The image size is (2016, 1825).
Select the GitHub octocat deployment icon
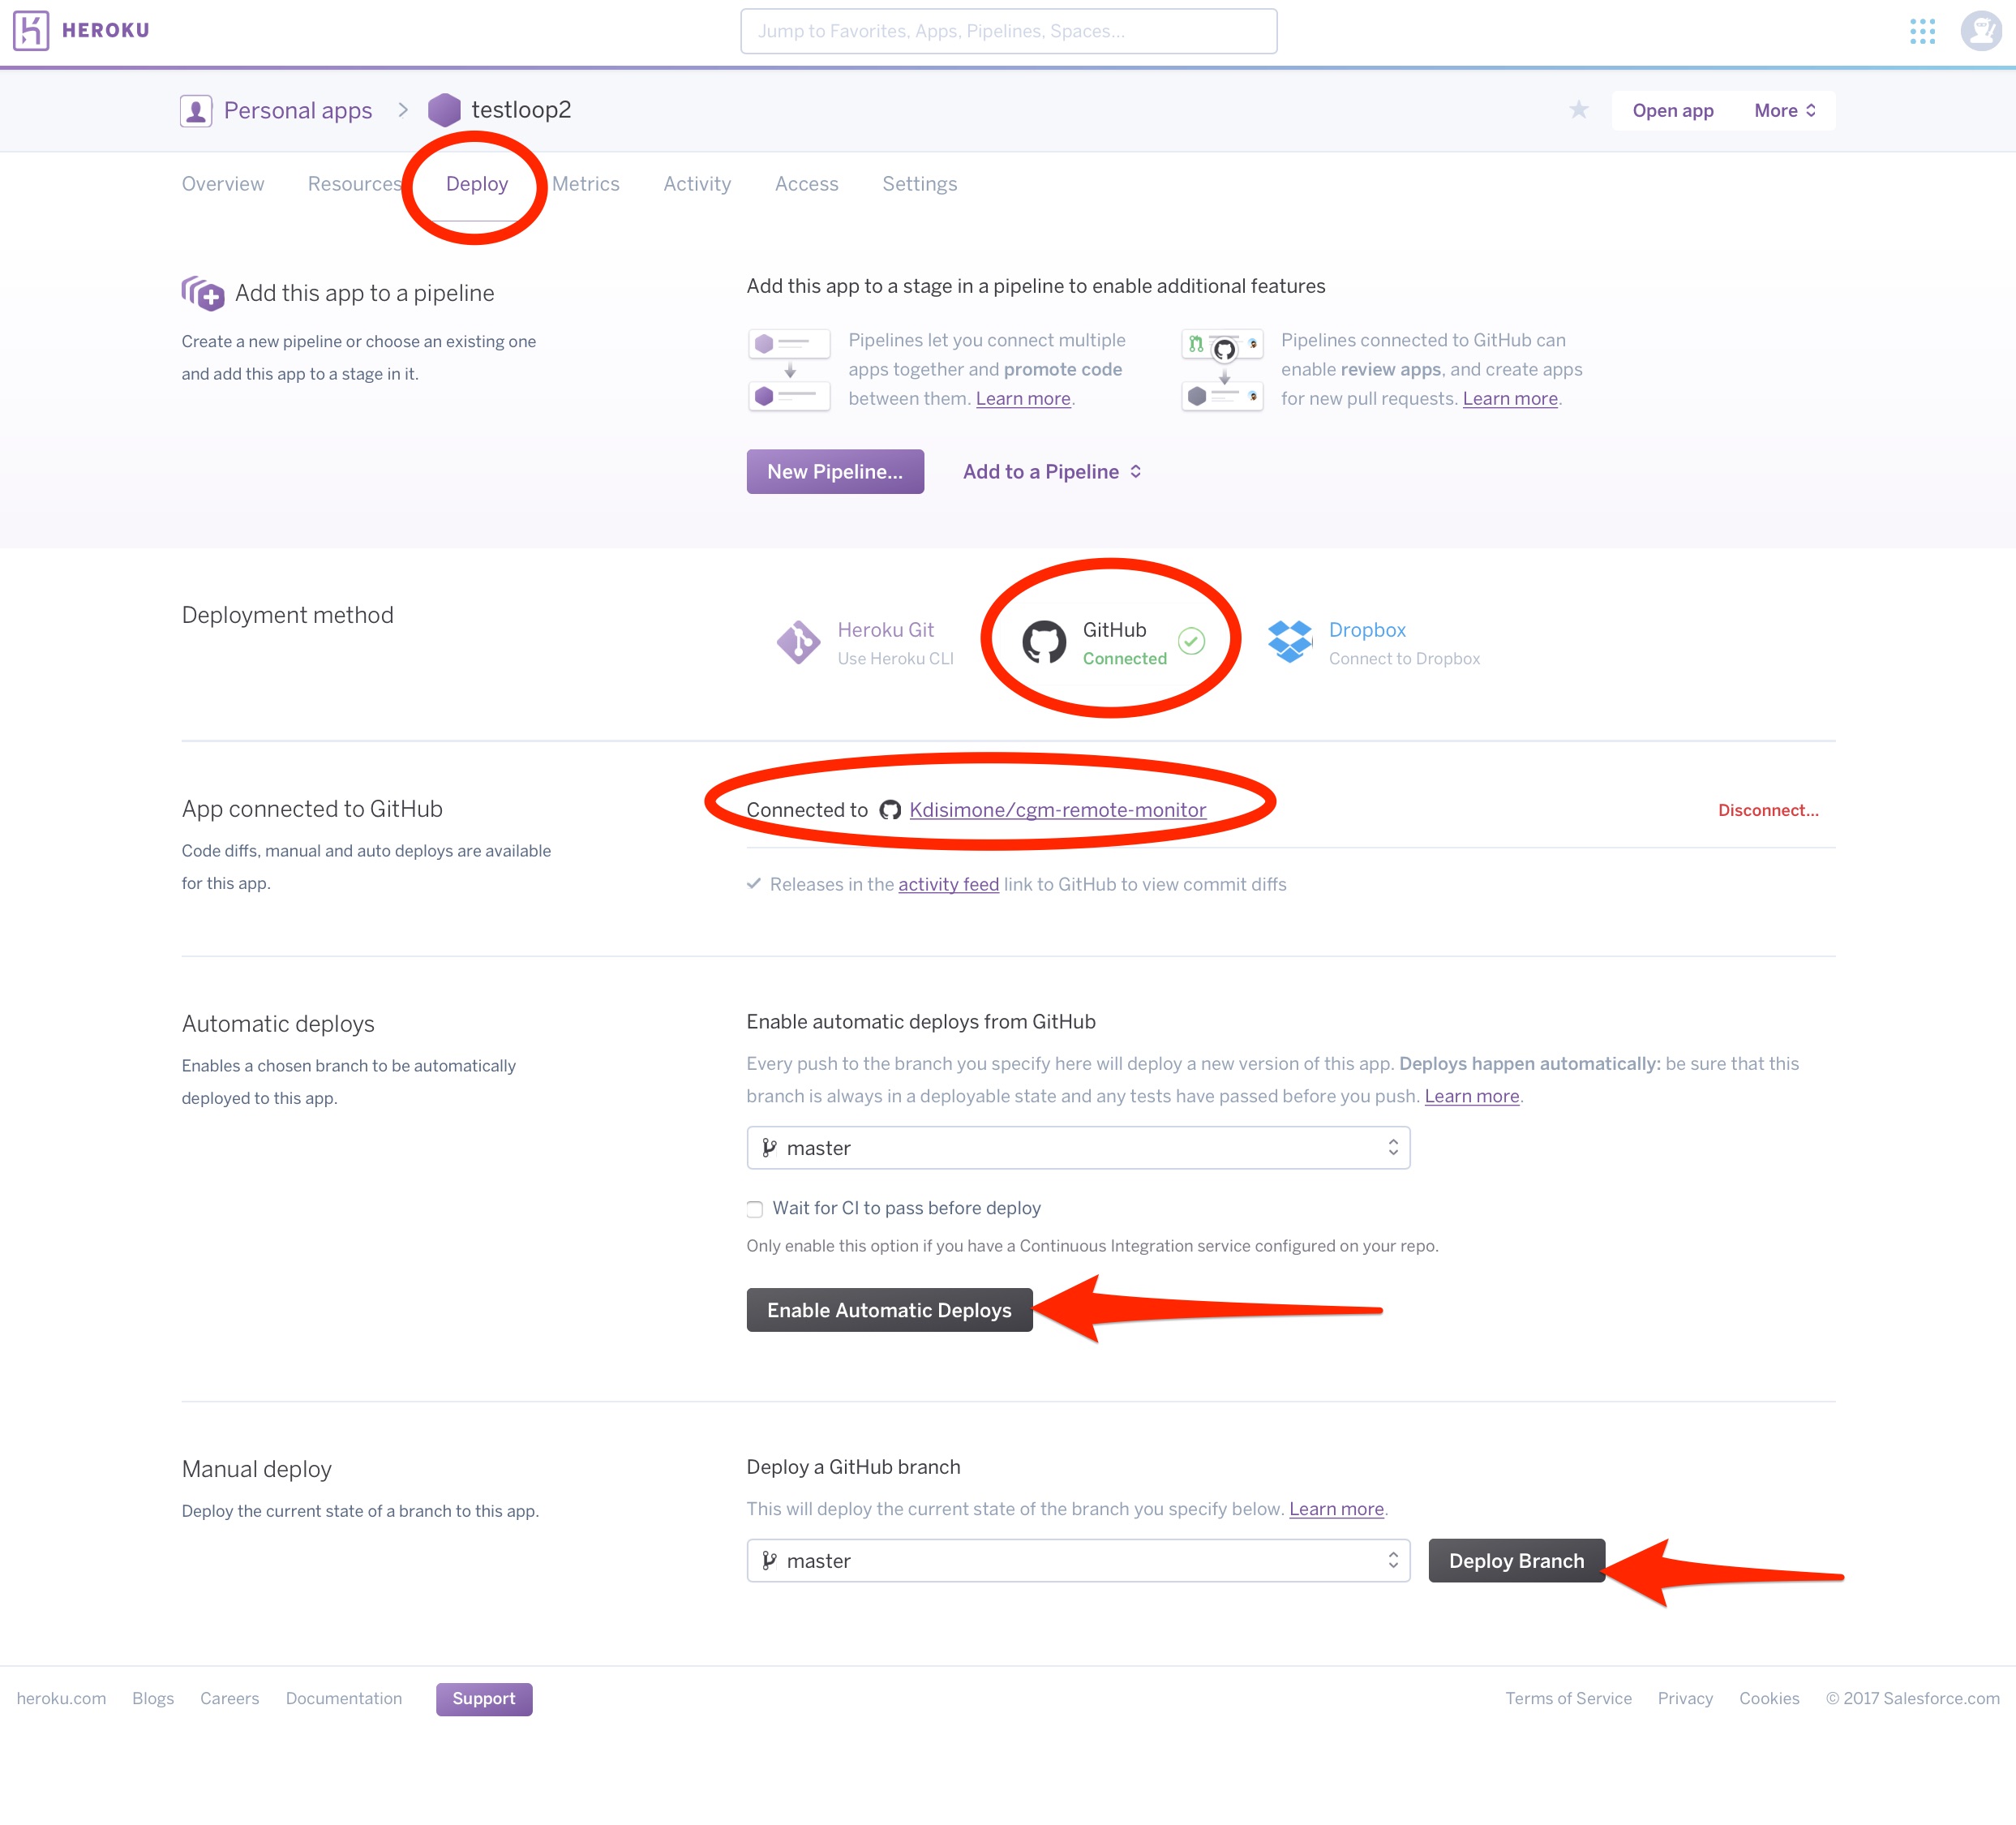[1044, 642]
